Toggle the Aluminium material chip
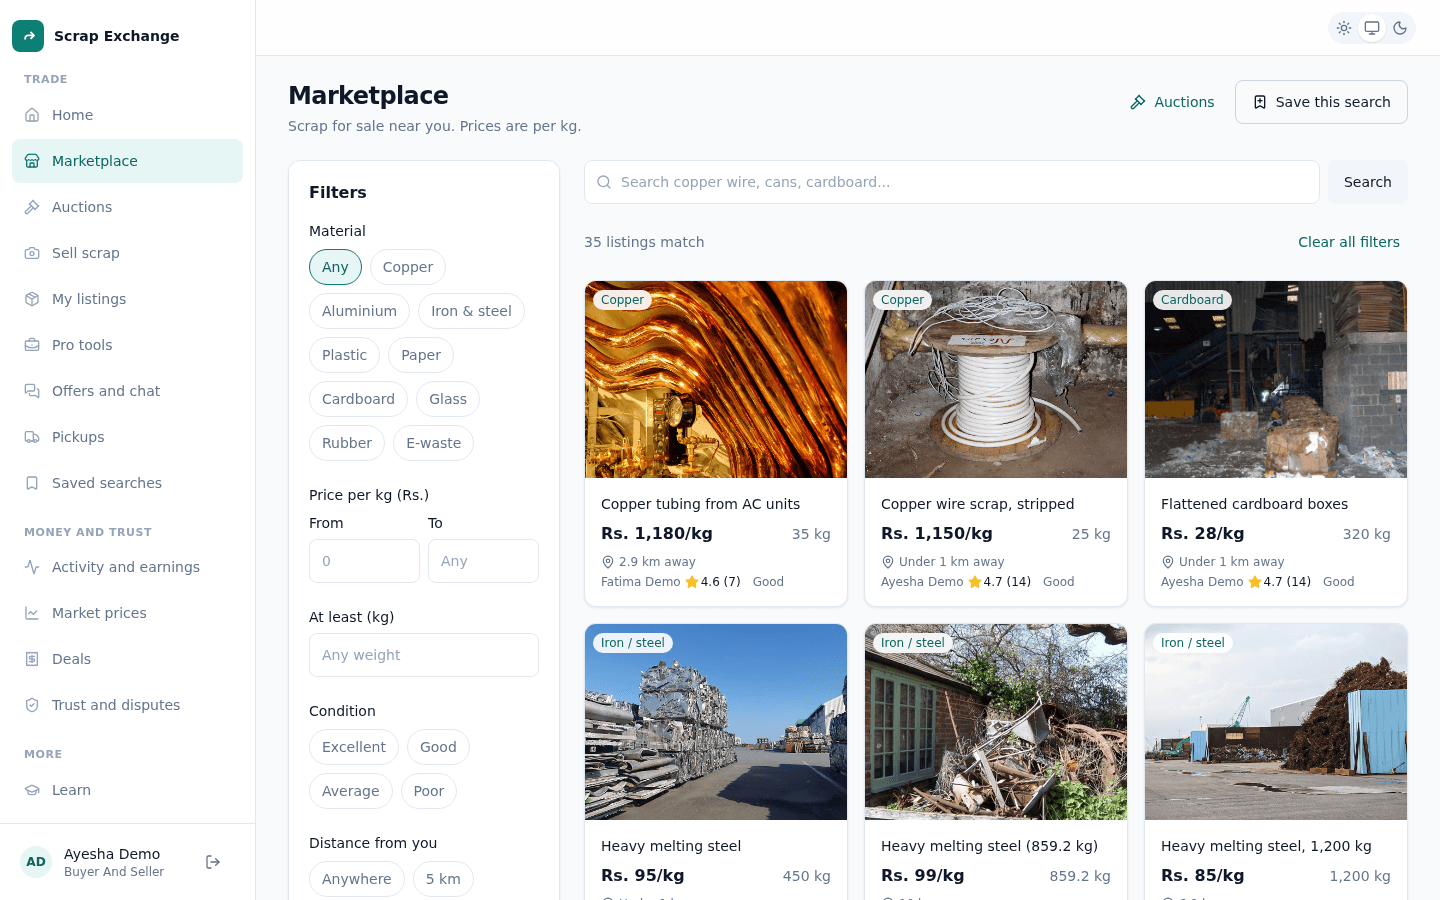The image size is (1440, 900). click(x=359, y=311)
